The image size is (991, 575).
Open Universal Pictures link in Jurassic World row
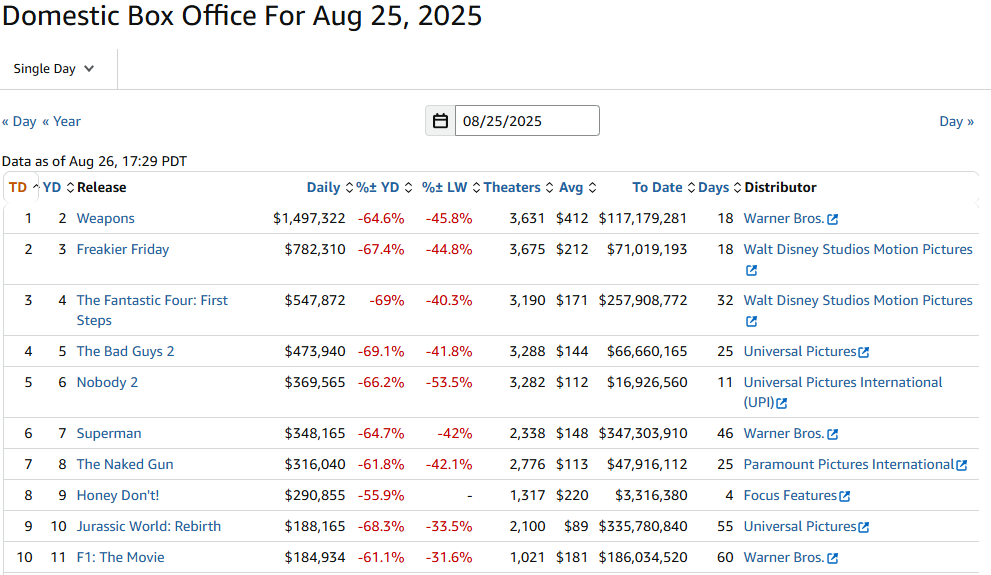pyautogui.click(x=799, y=526)
